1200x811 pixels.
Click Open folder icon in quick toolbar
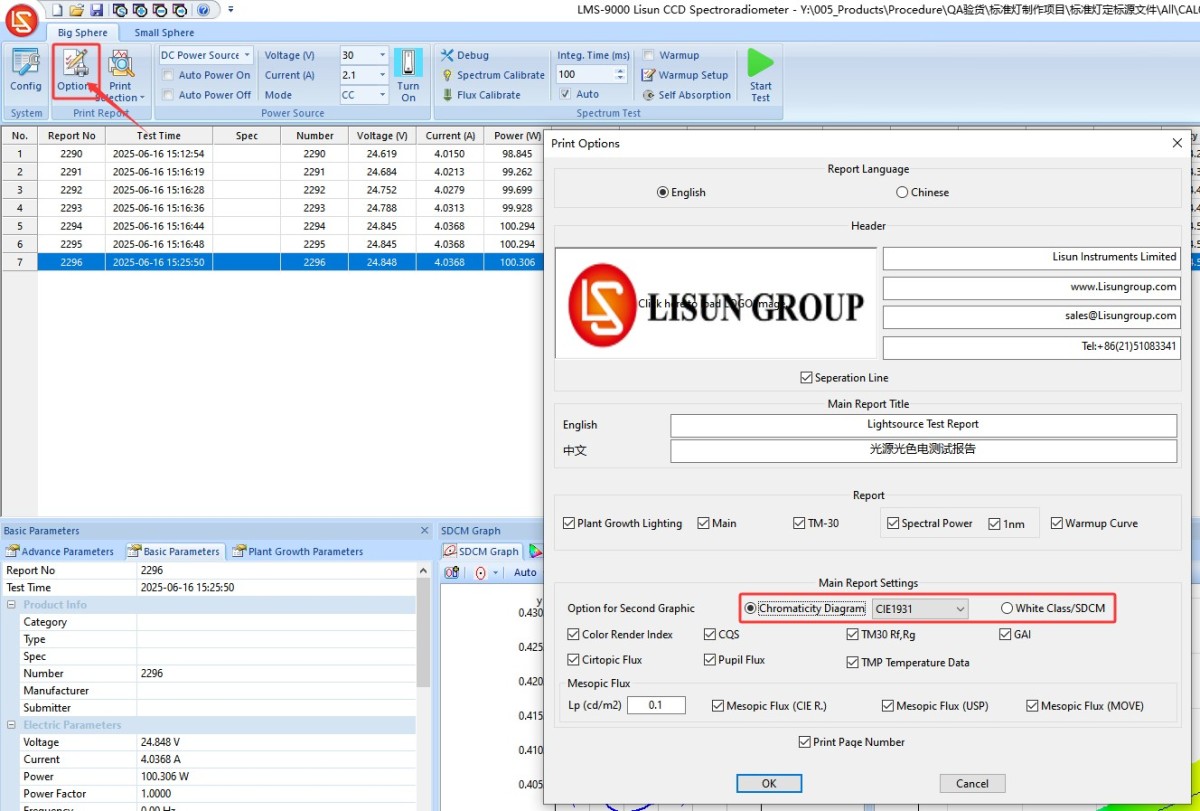click(76, 9)
